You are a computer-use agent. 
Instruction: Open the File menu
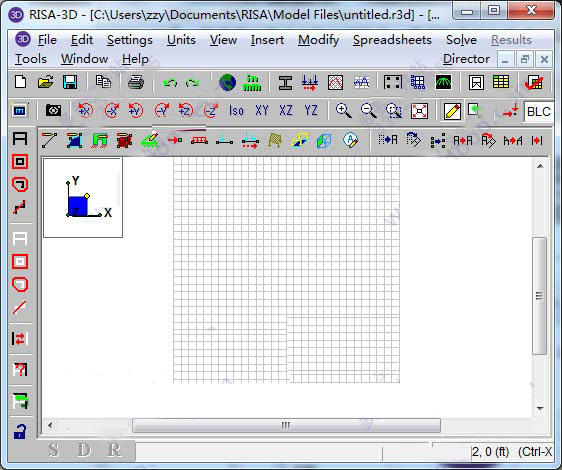pos(47,40)
